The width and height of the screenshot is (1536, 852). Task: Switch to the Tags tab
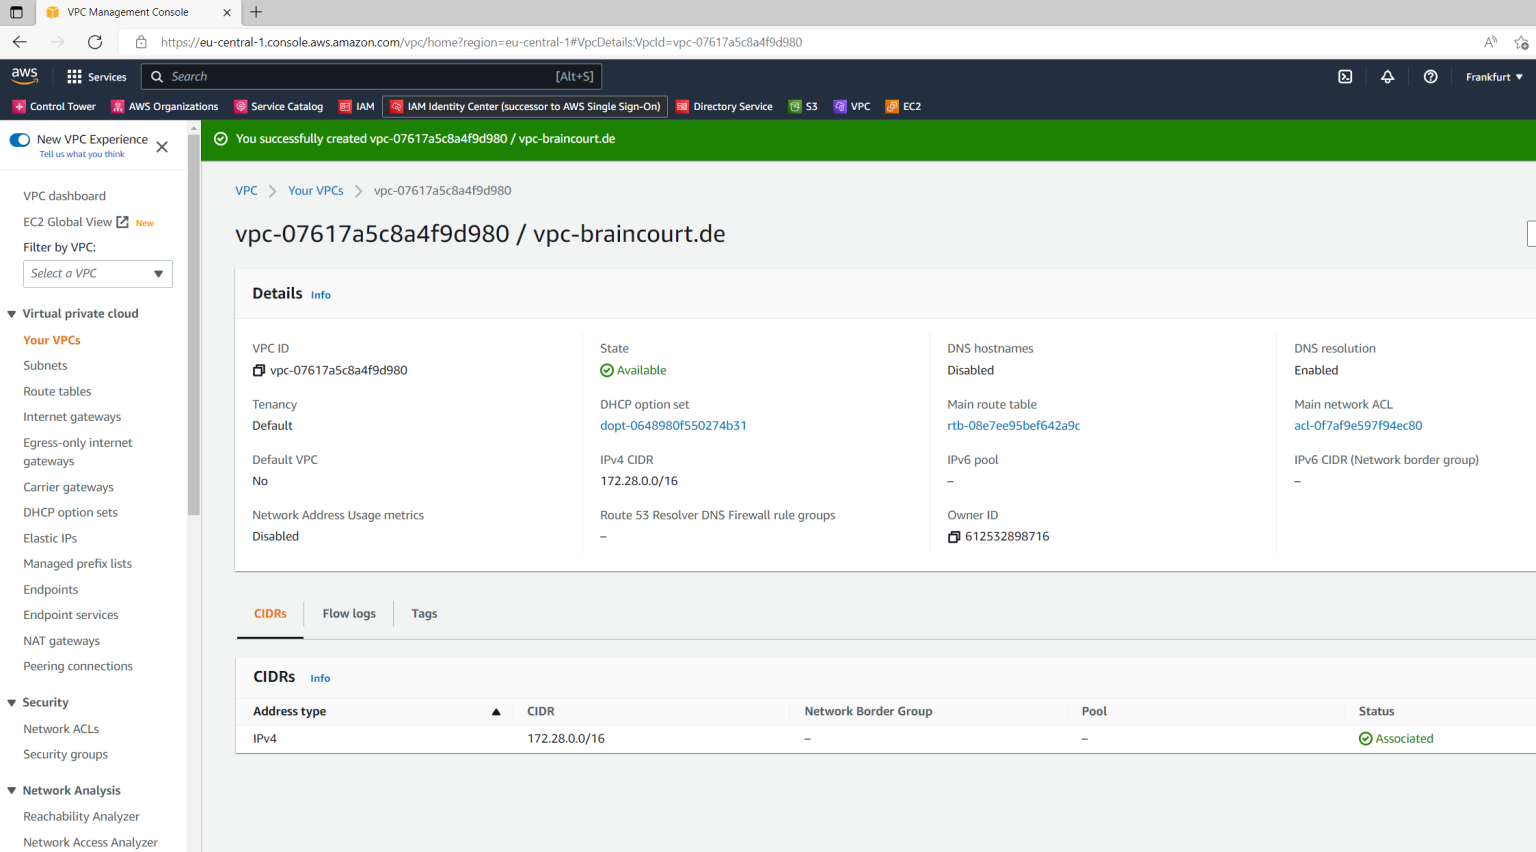[424, 613]
